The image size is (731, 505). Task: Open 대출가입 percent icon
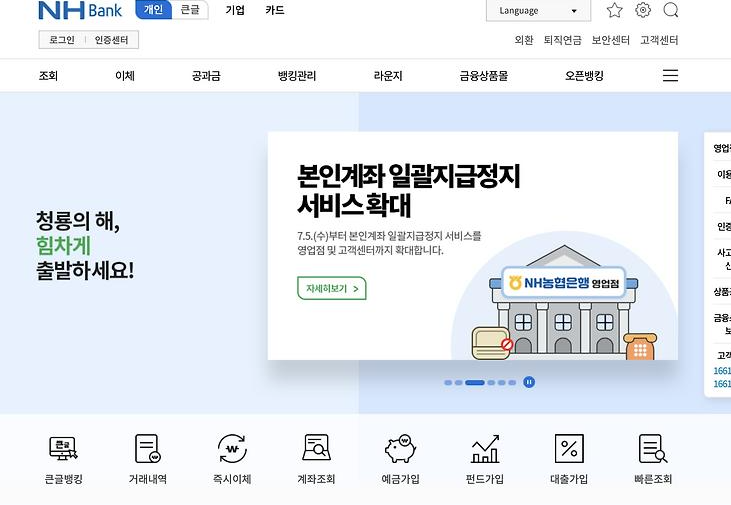click(569, 448)
